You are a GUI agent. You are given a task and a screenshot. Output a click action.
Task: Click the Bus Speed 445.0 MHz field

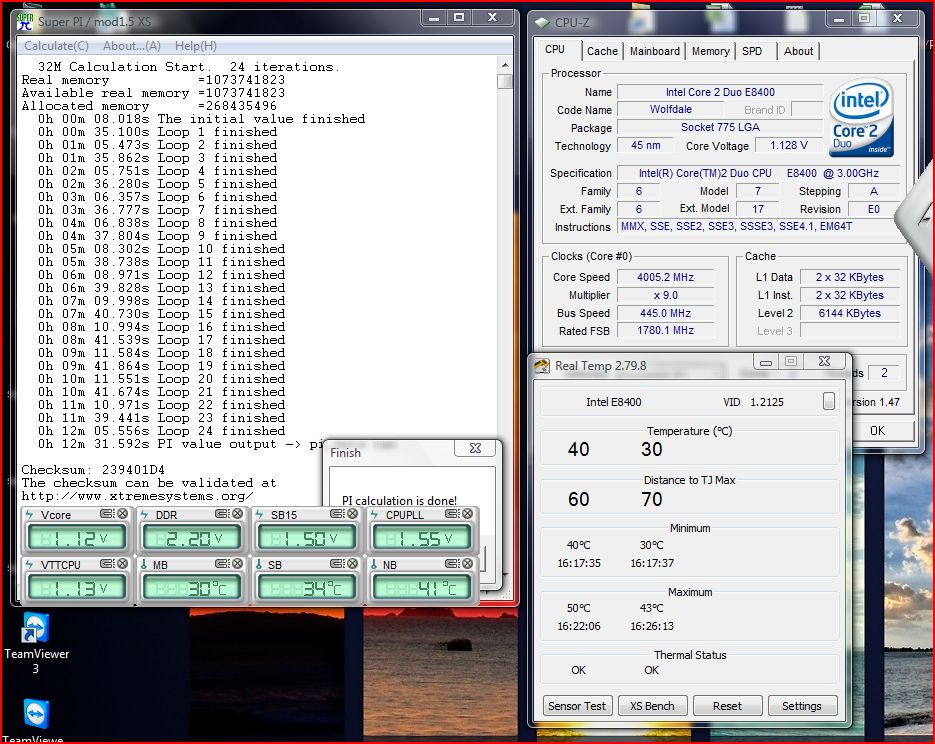pos(665,313)
